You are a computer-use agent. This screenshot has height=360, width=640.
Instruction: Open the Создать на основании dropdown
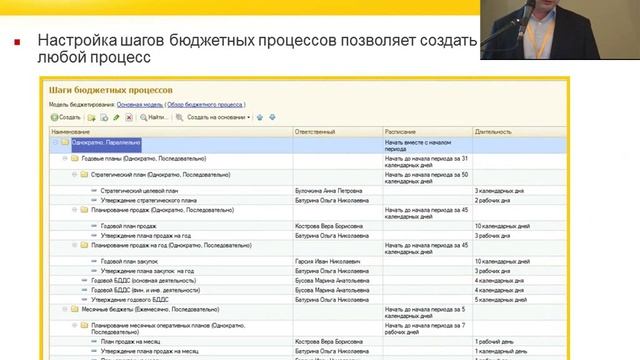[218, 118]
